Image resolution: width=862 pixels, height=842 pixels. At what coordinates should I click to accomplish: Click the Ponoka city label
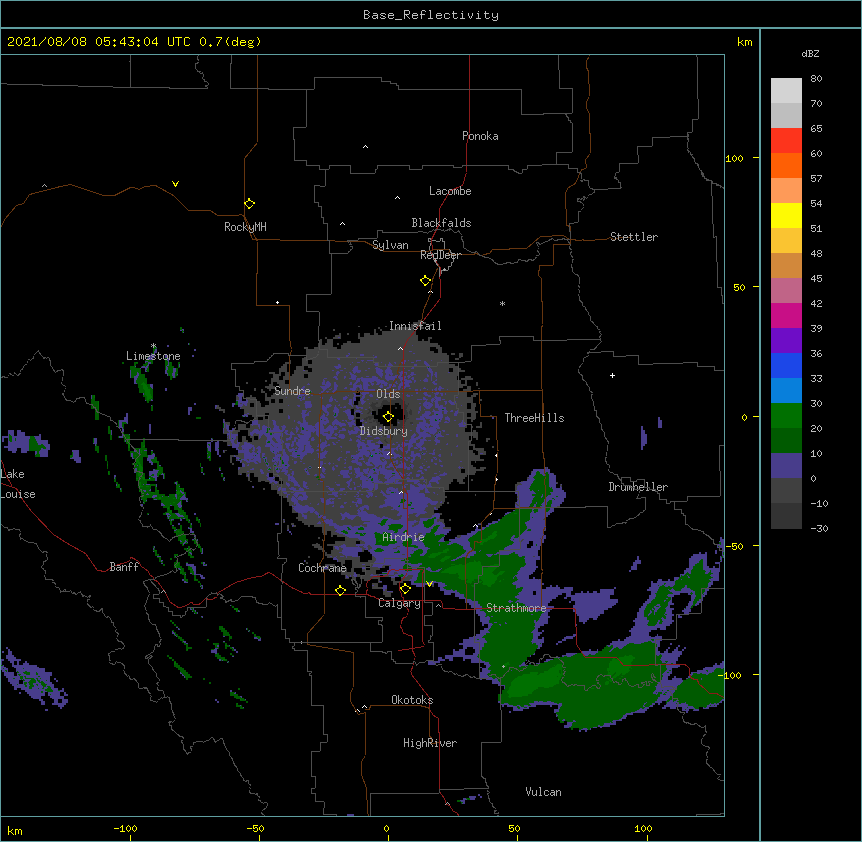(480, 136)
